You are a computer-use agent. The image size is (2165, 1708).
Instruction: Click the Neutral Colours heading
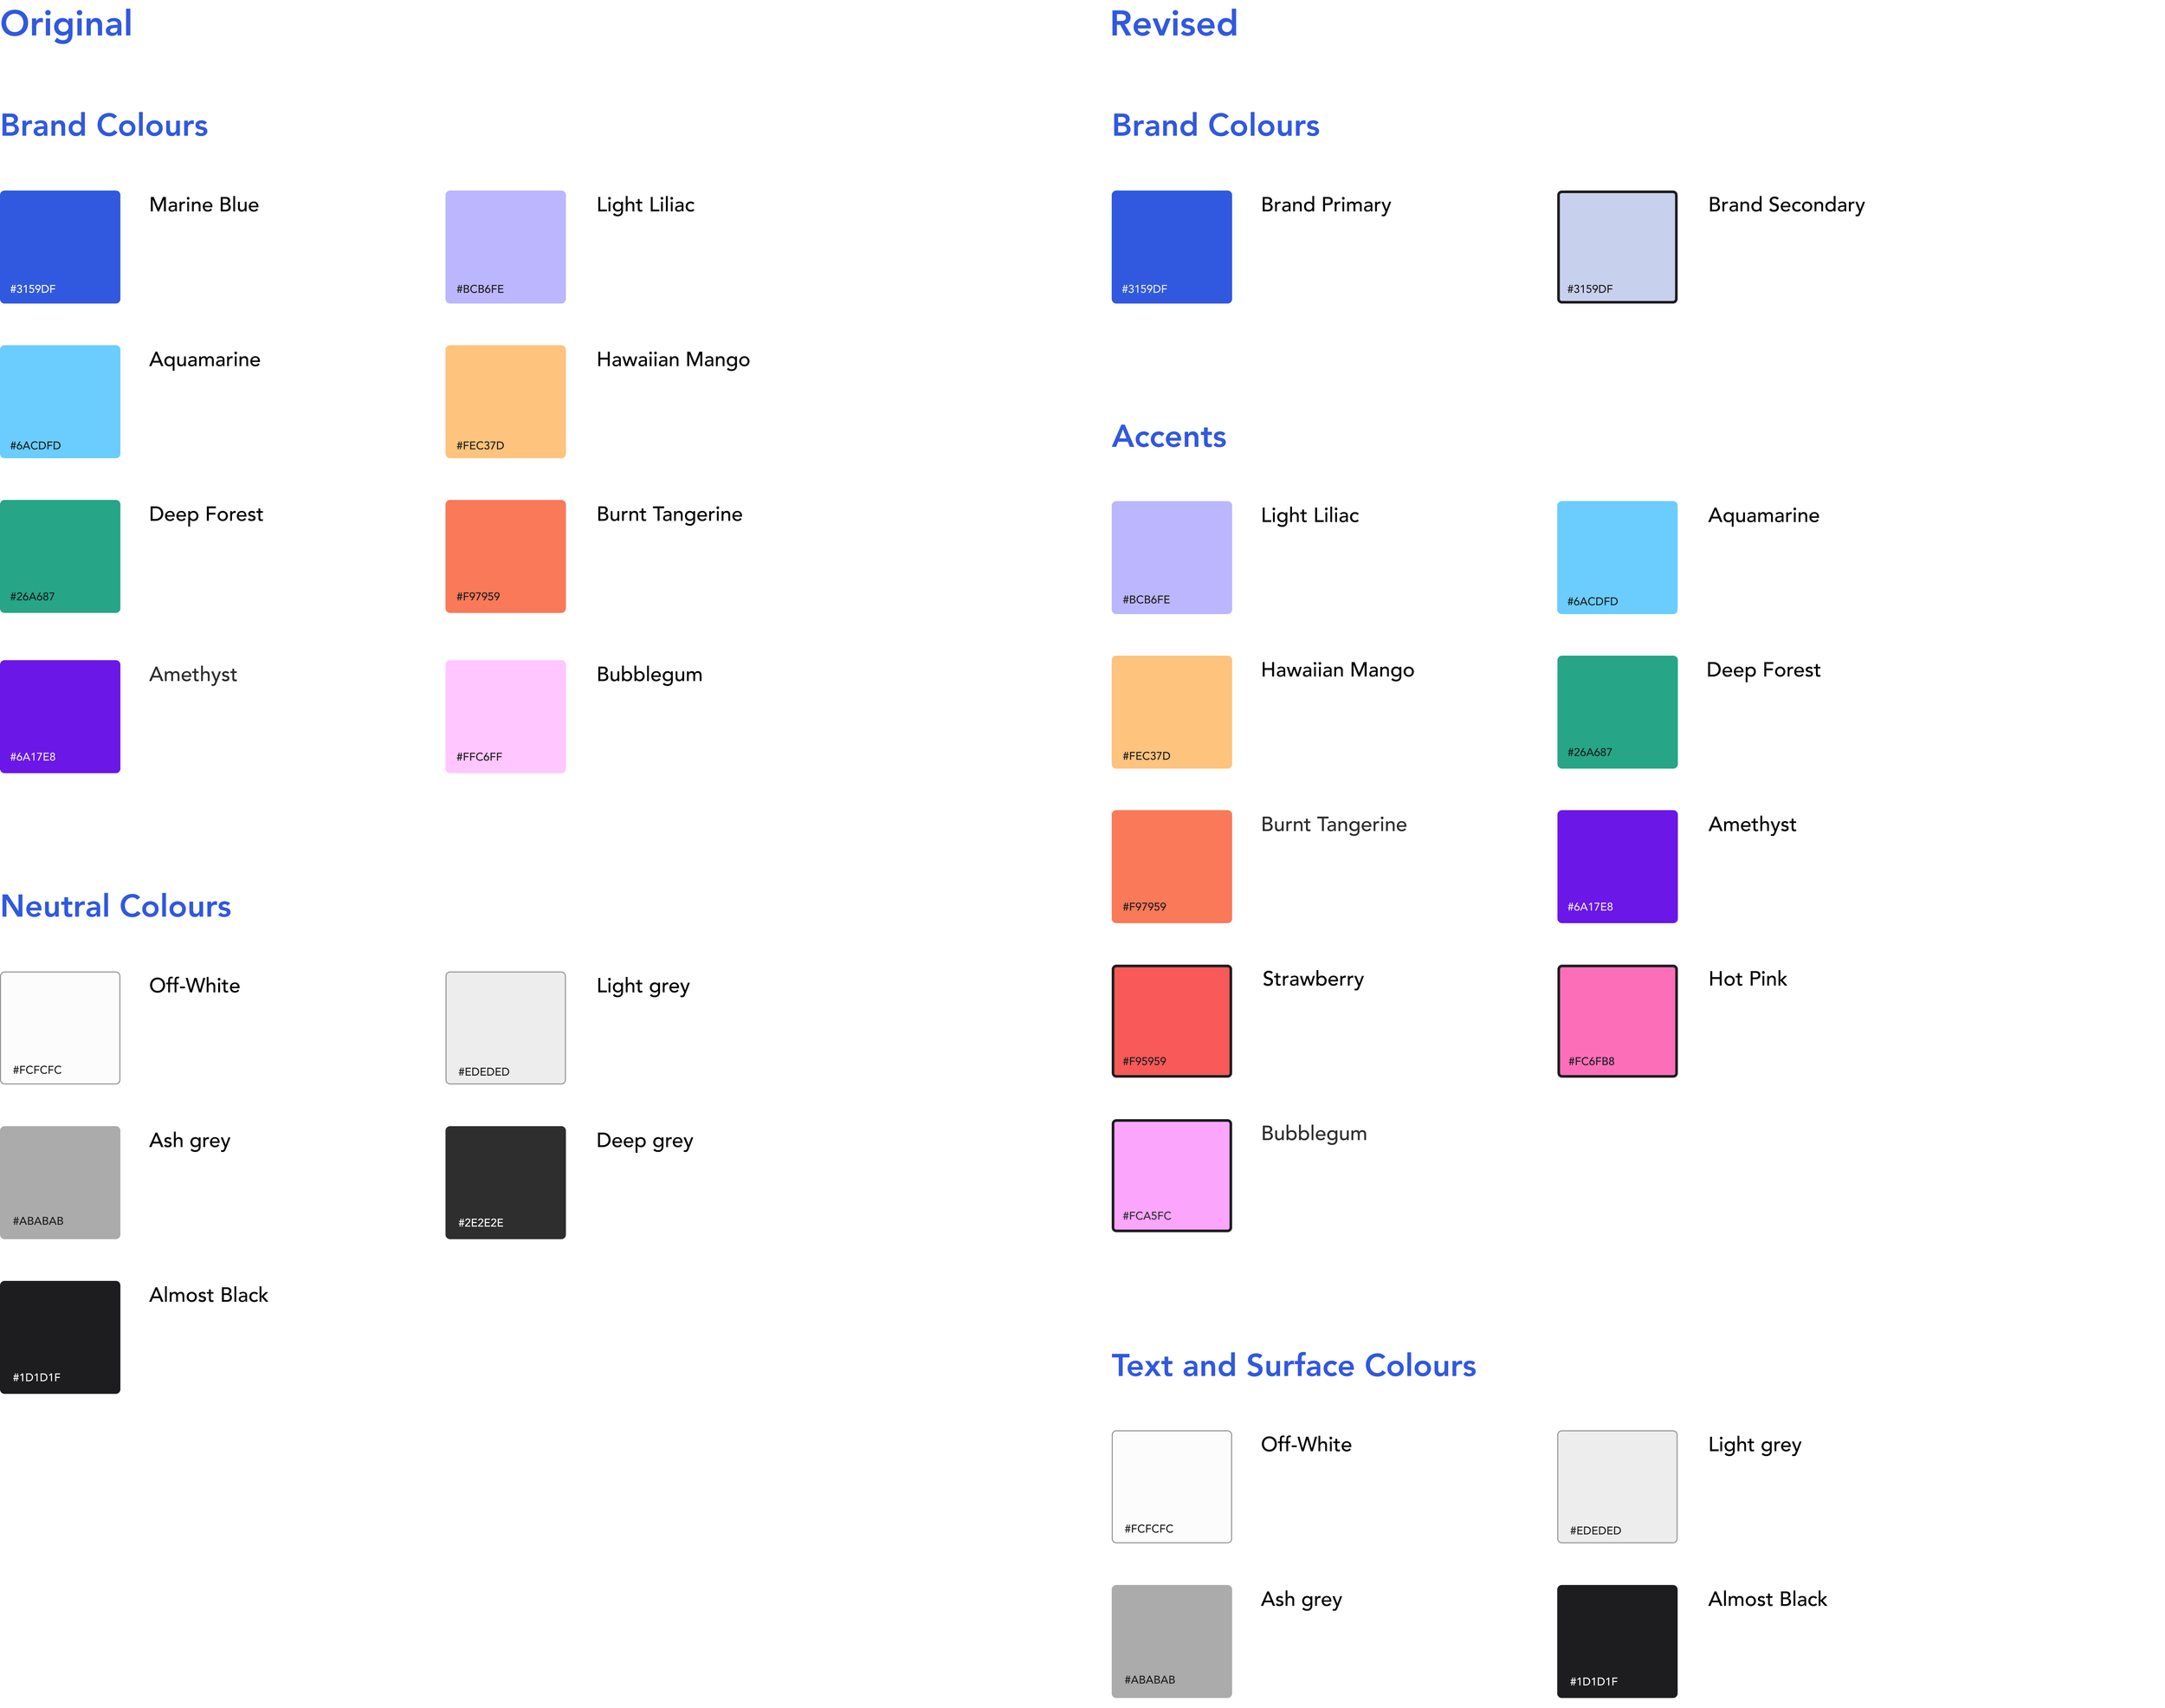click(115, 905)
